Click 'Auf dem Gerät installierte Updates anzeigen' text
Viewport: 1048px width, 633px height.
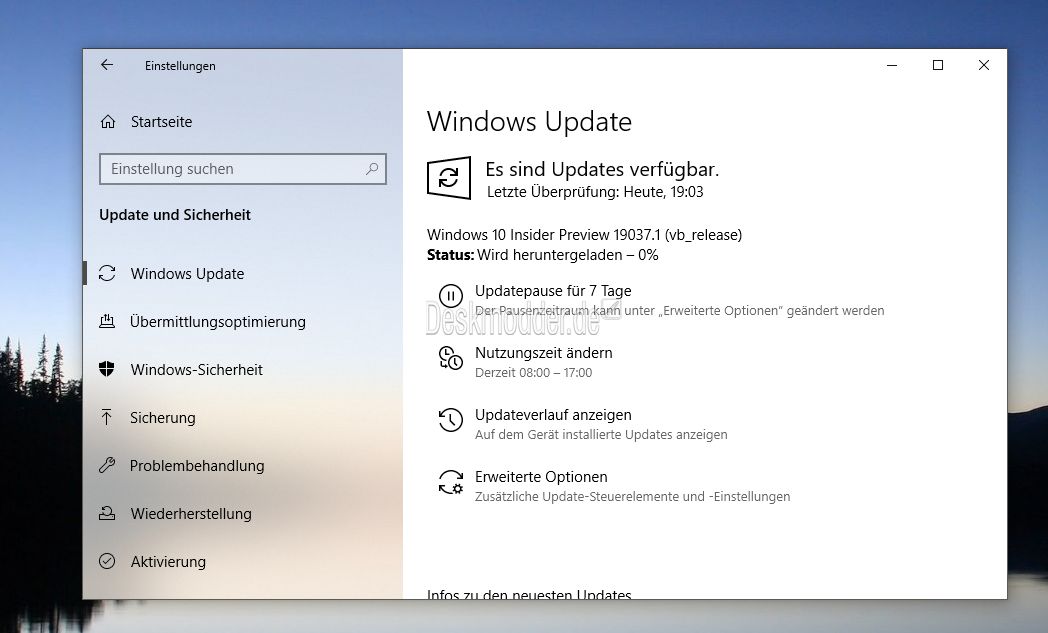[x=602, y=435]
